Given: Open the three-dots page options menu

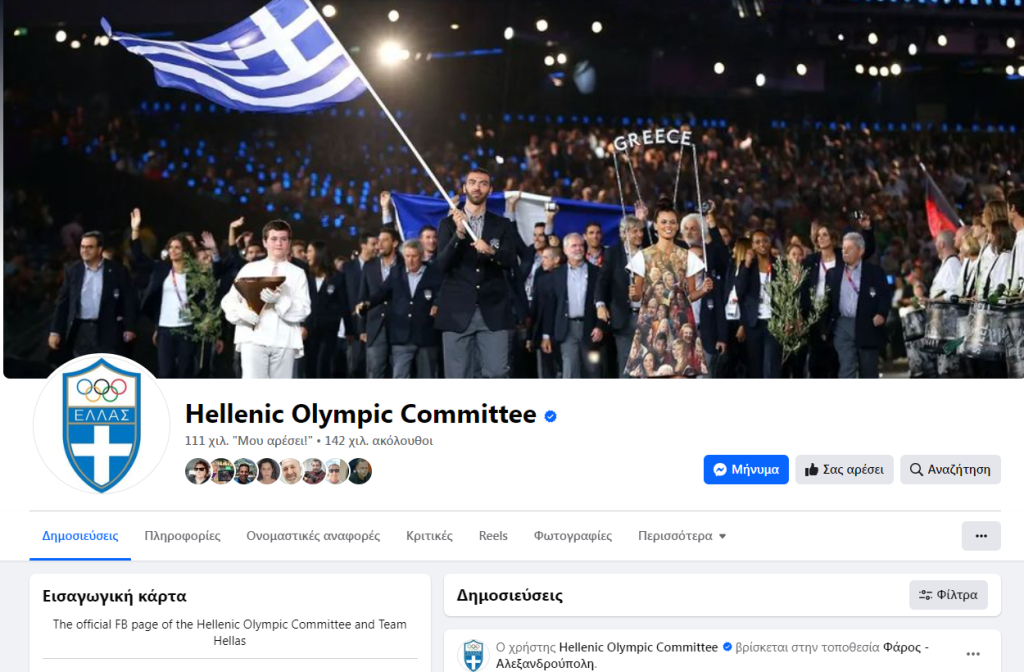Looking at the screenshot, I should [981, 536].
